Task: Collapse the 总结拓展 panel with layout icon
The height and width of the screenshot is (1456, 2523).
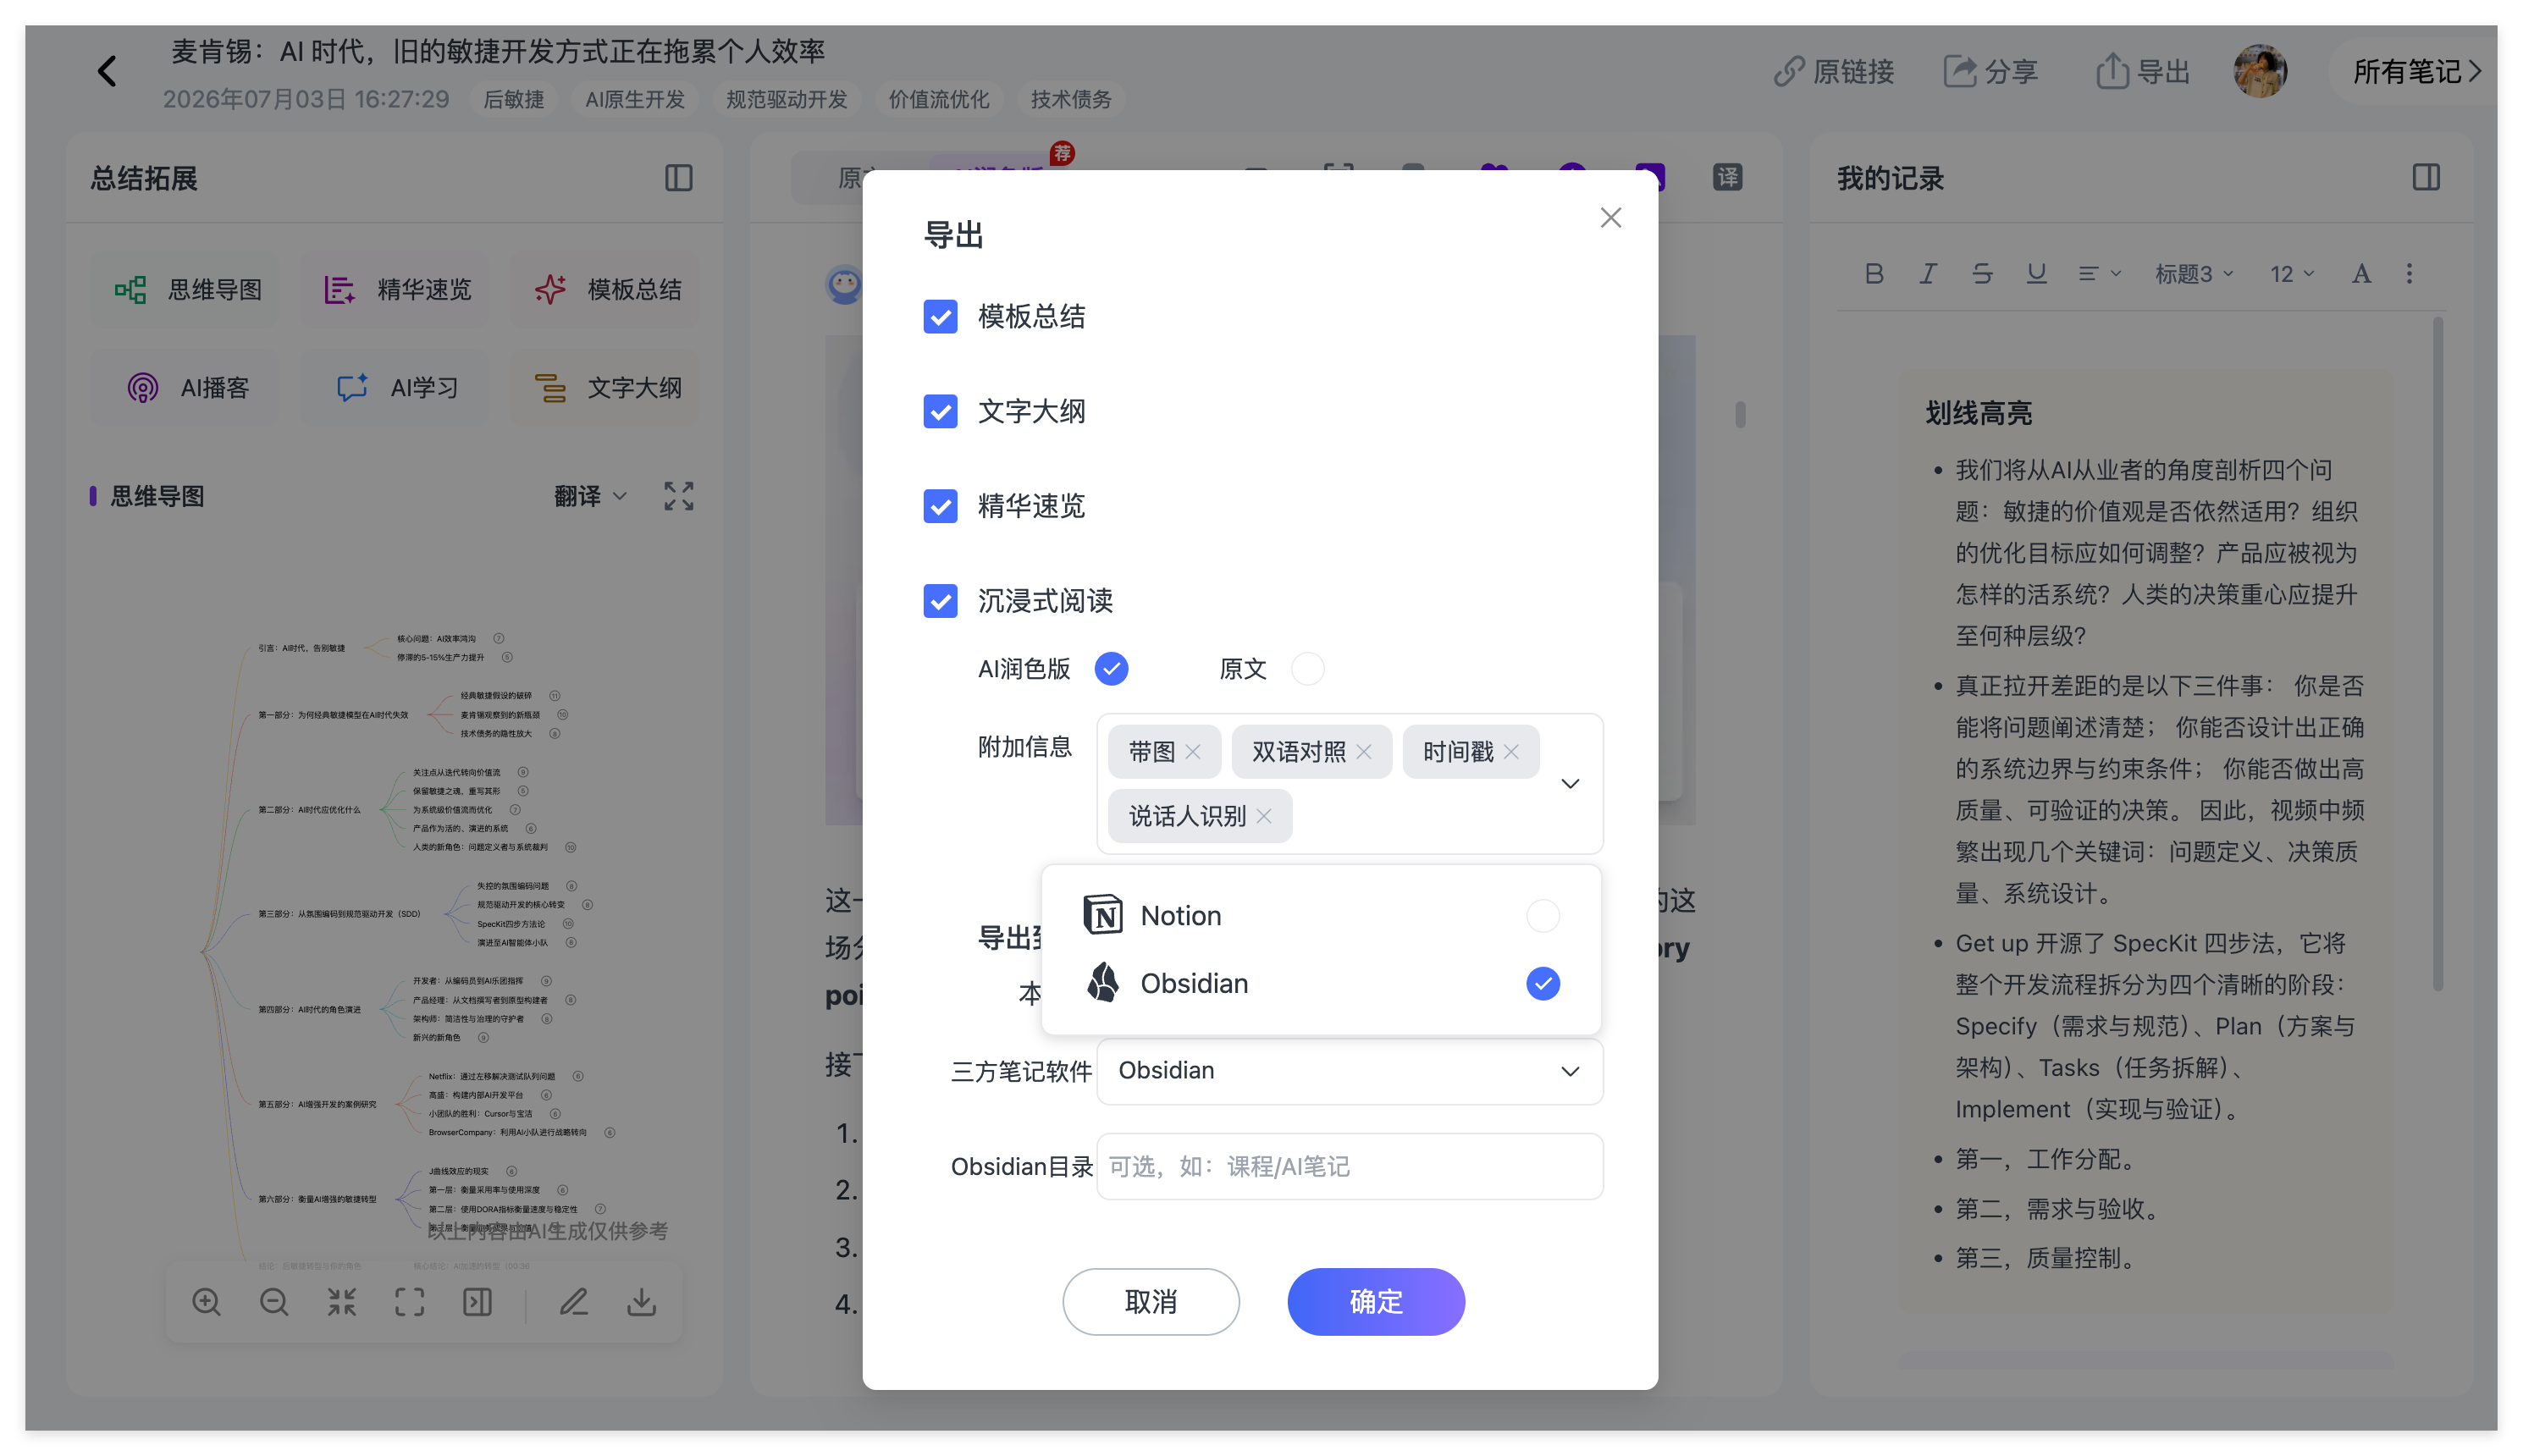Action: click(678, 178)
